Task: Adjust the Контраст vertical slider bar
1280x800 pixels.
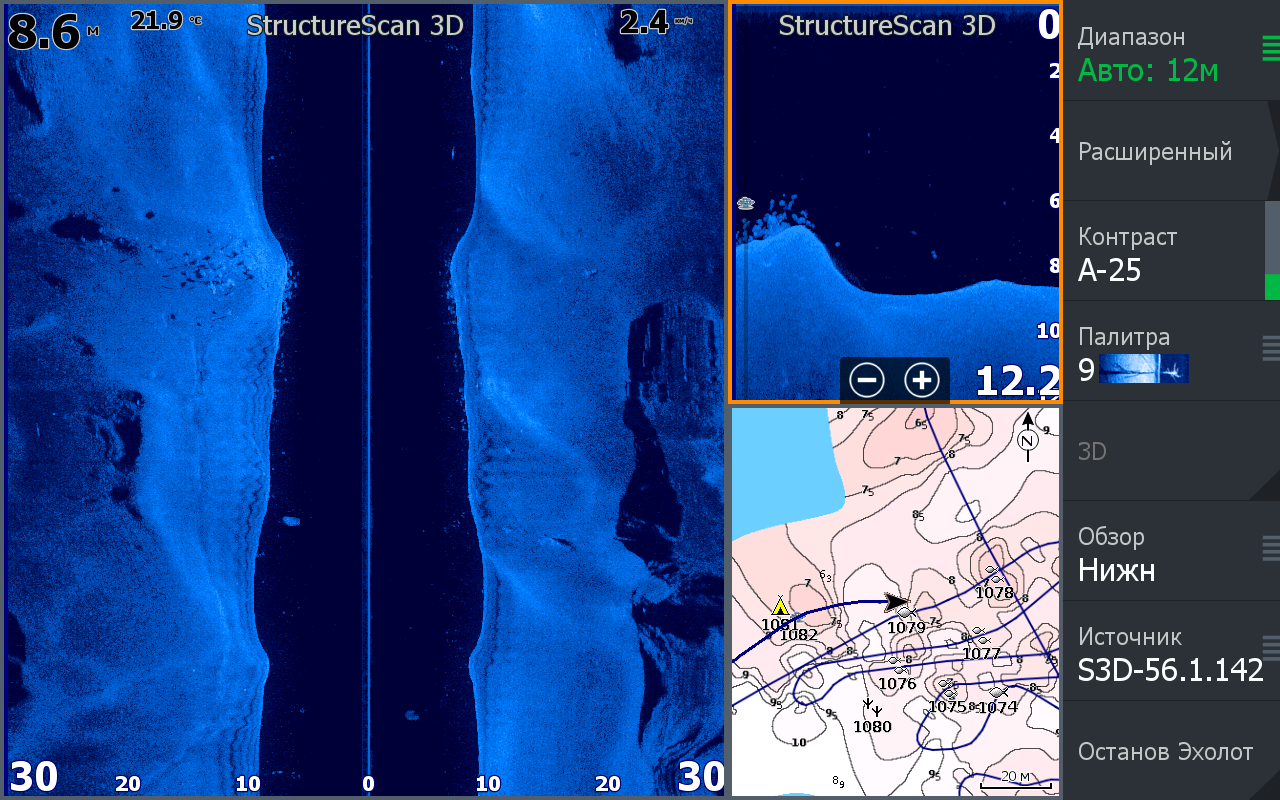Action: (x=1271, y=252)
